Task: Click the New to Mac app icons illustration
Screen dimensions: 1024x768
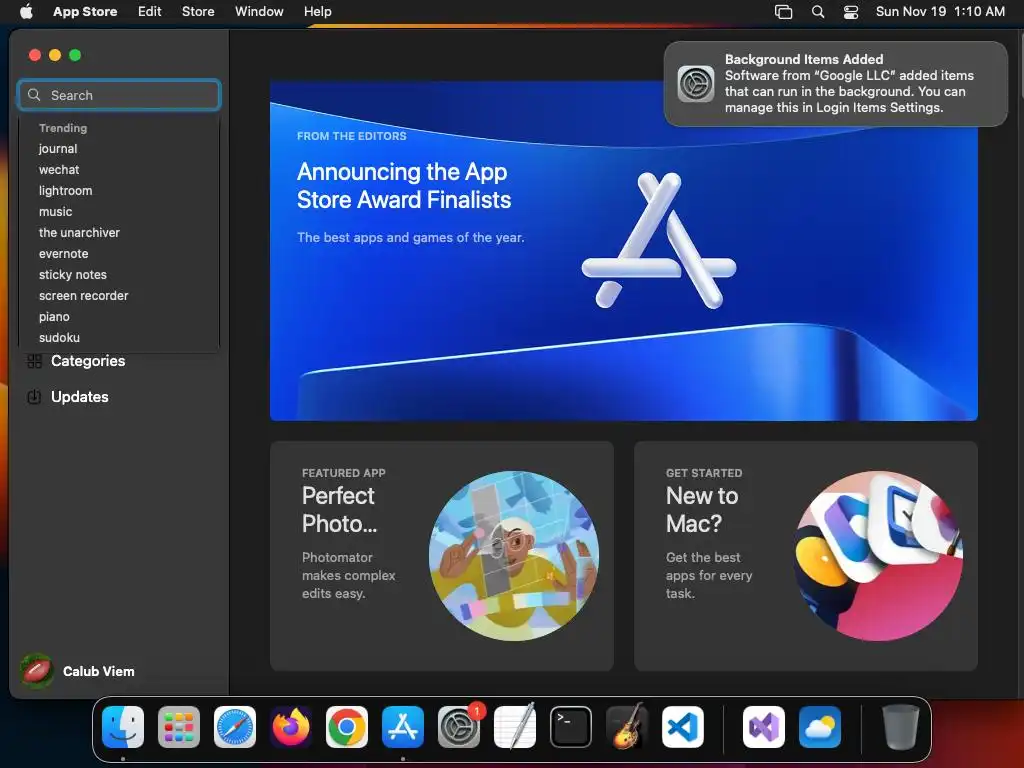Action: (878, 556)
